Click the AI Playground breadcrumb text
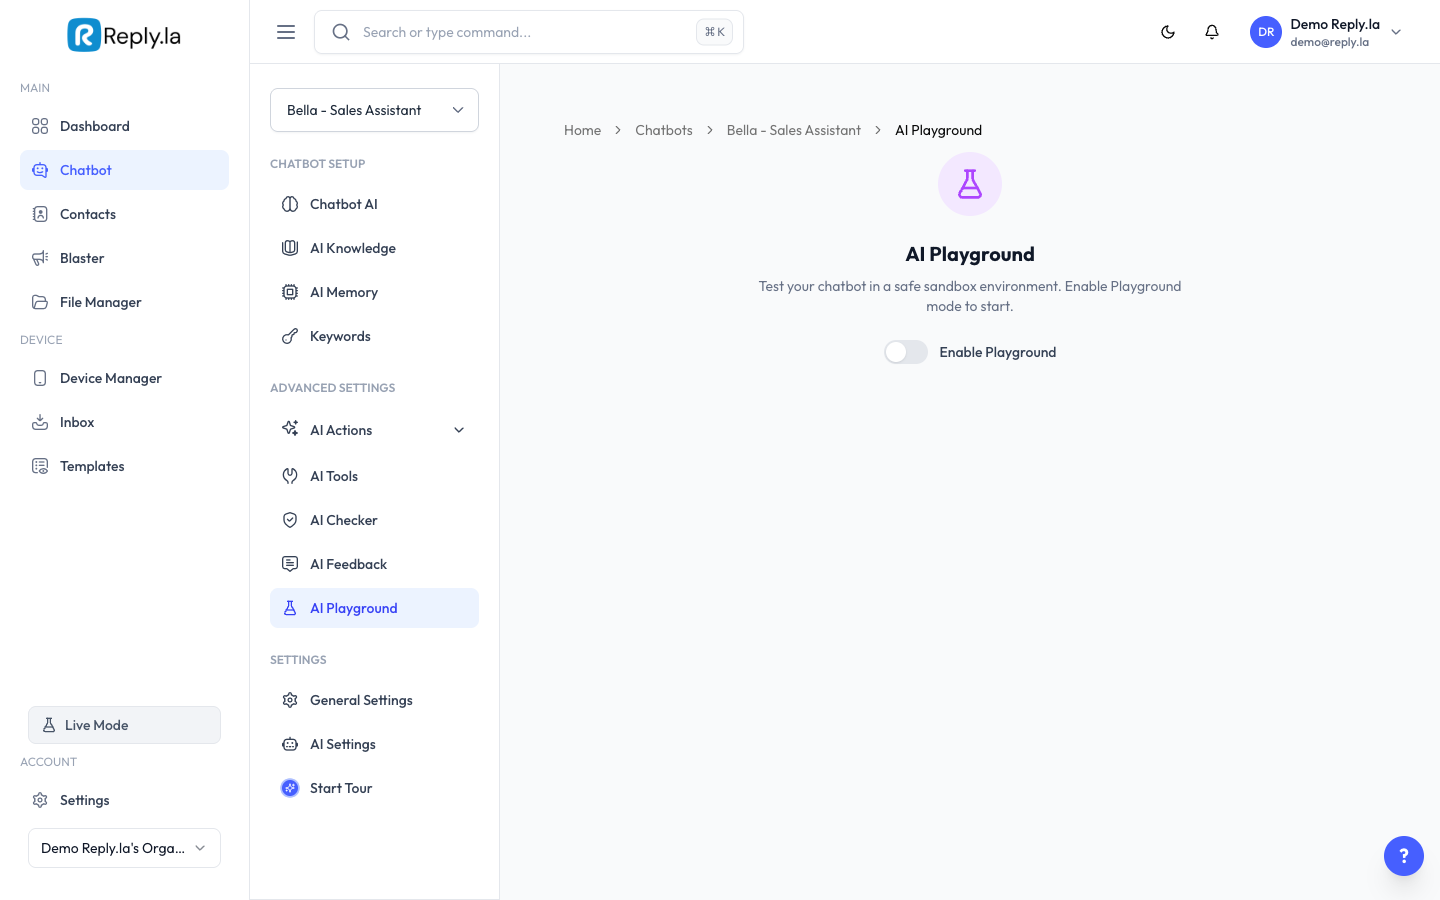The width and height of the screenshot is (1440, 900). click(938, 130)
